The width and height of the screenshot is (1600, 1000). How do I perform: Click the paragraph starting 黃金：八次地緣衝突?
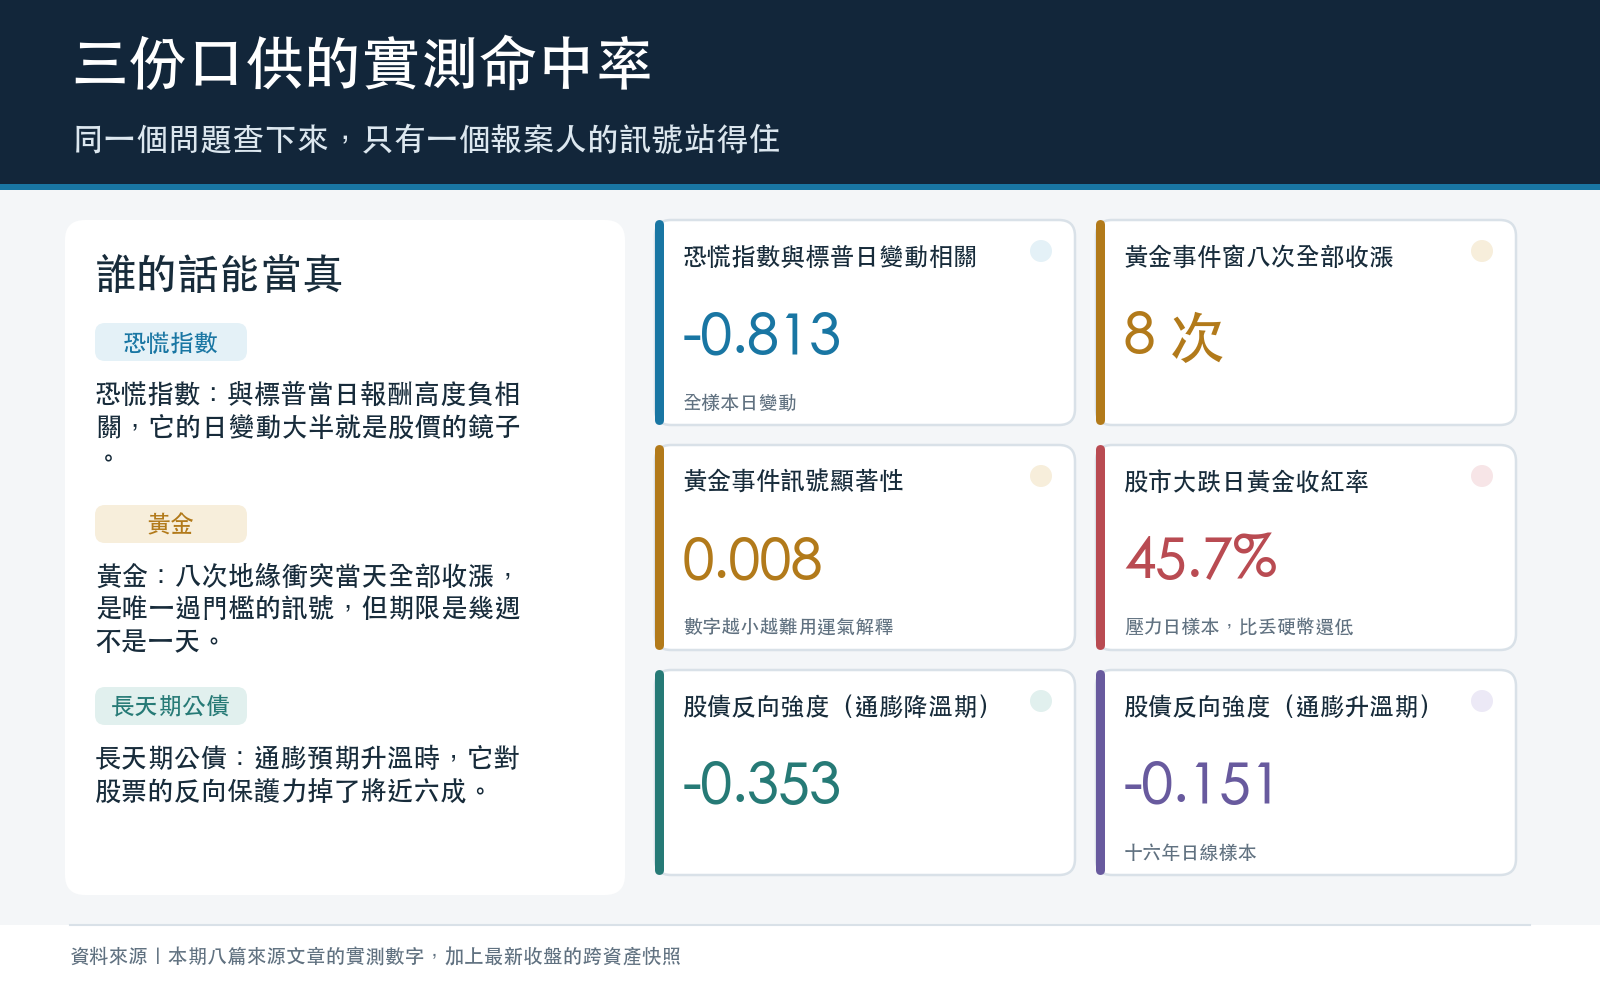click(x=308, y=608)
